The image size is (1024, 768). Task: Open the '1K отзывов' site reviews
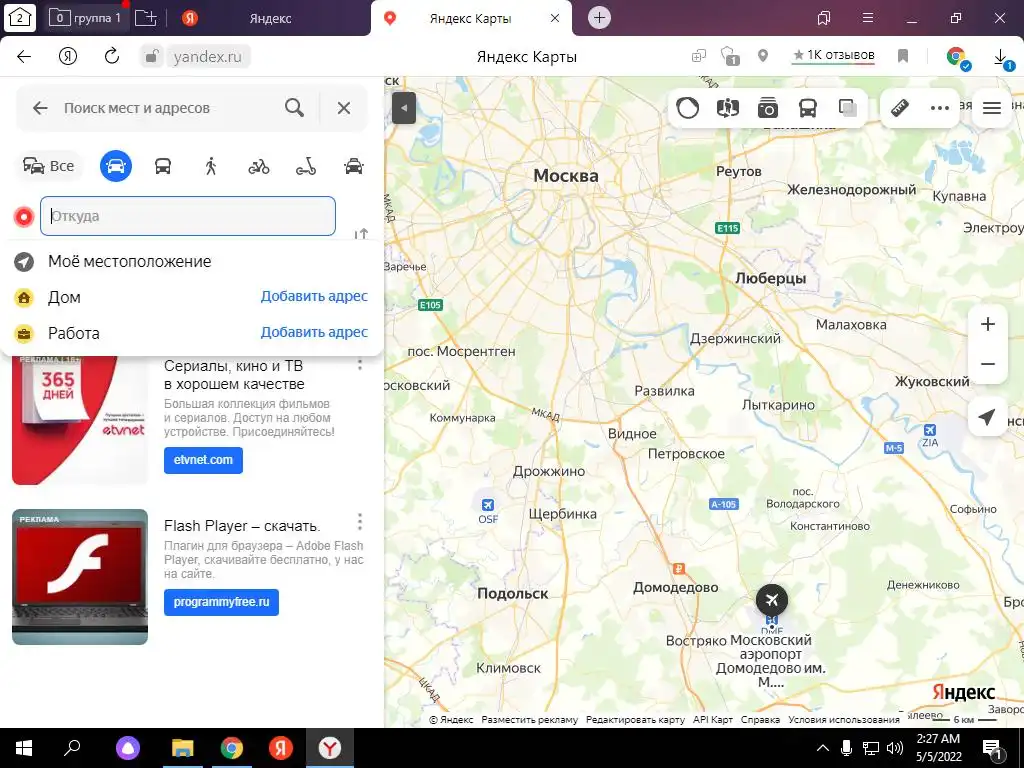833,56
